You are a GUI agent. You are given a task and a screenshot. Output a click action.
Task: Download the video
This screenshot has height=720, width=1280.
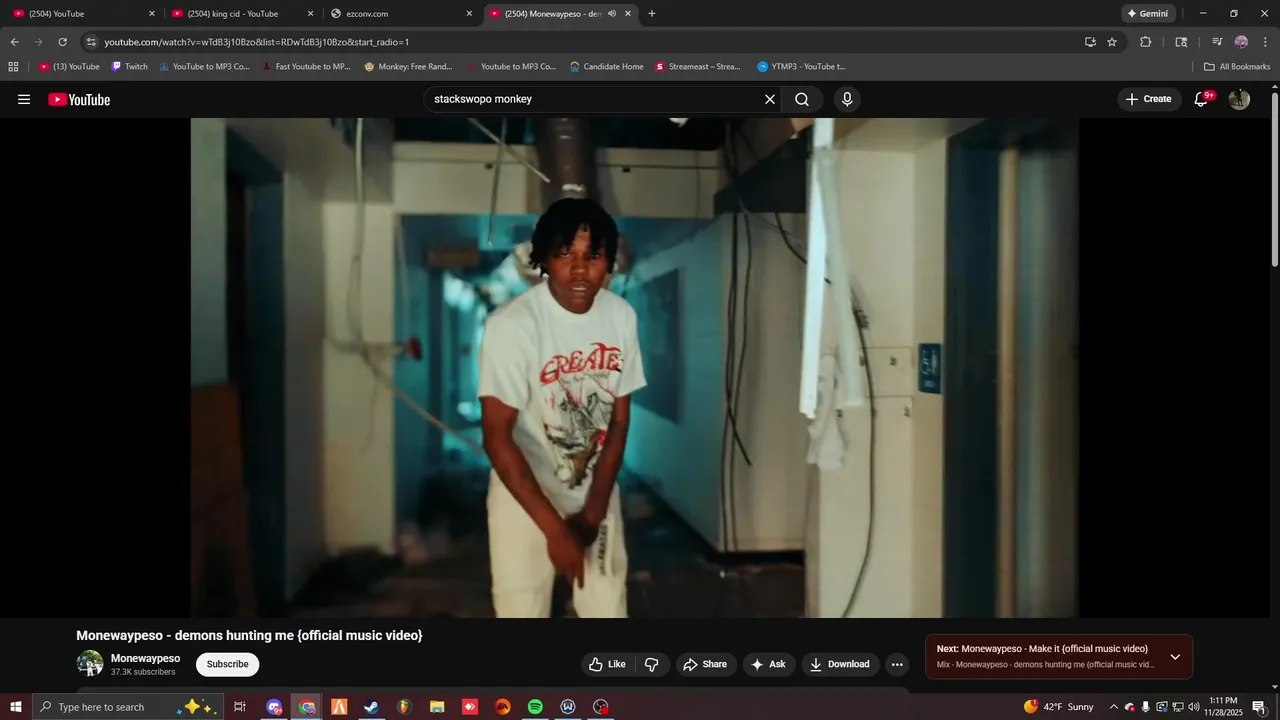pos(840,664)
